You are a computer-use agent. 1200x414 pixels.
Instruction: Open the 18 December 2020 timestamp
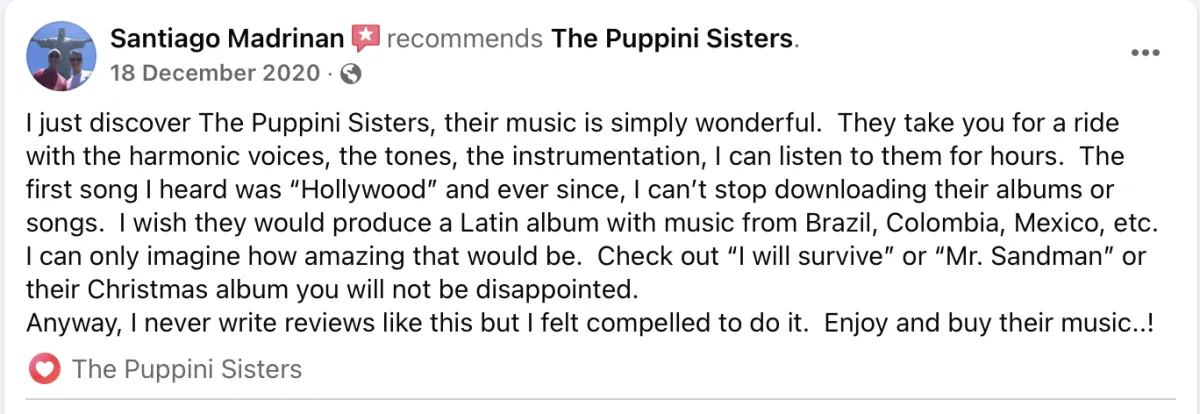tap(215, 73)
